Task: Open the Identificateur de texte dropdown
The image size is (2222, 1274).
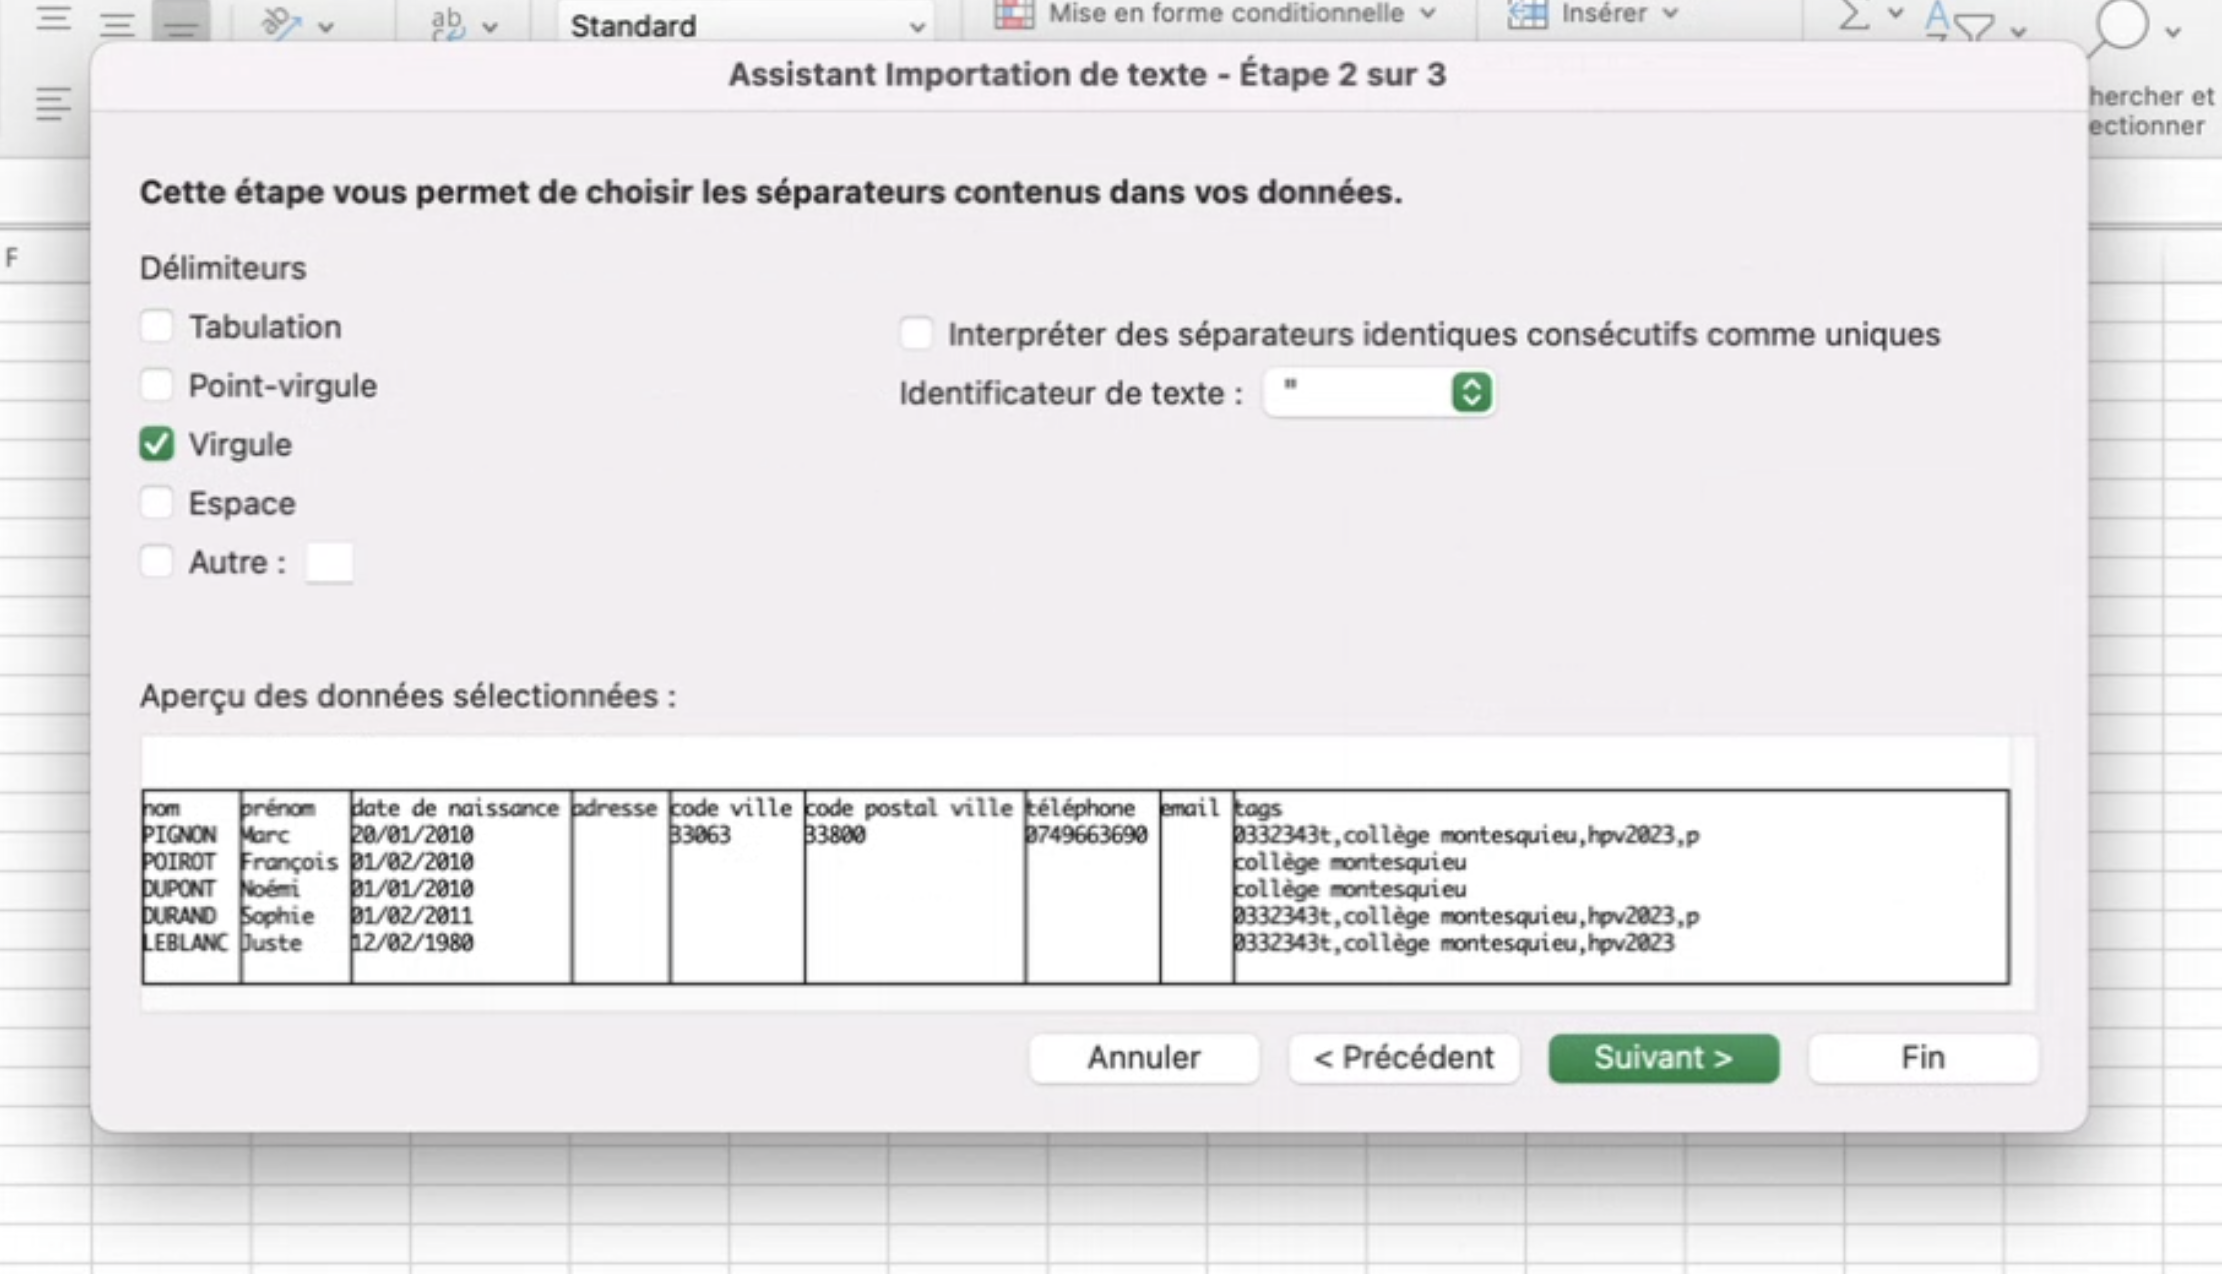Action: (1379, 392)
